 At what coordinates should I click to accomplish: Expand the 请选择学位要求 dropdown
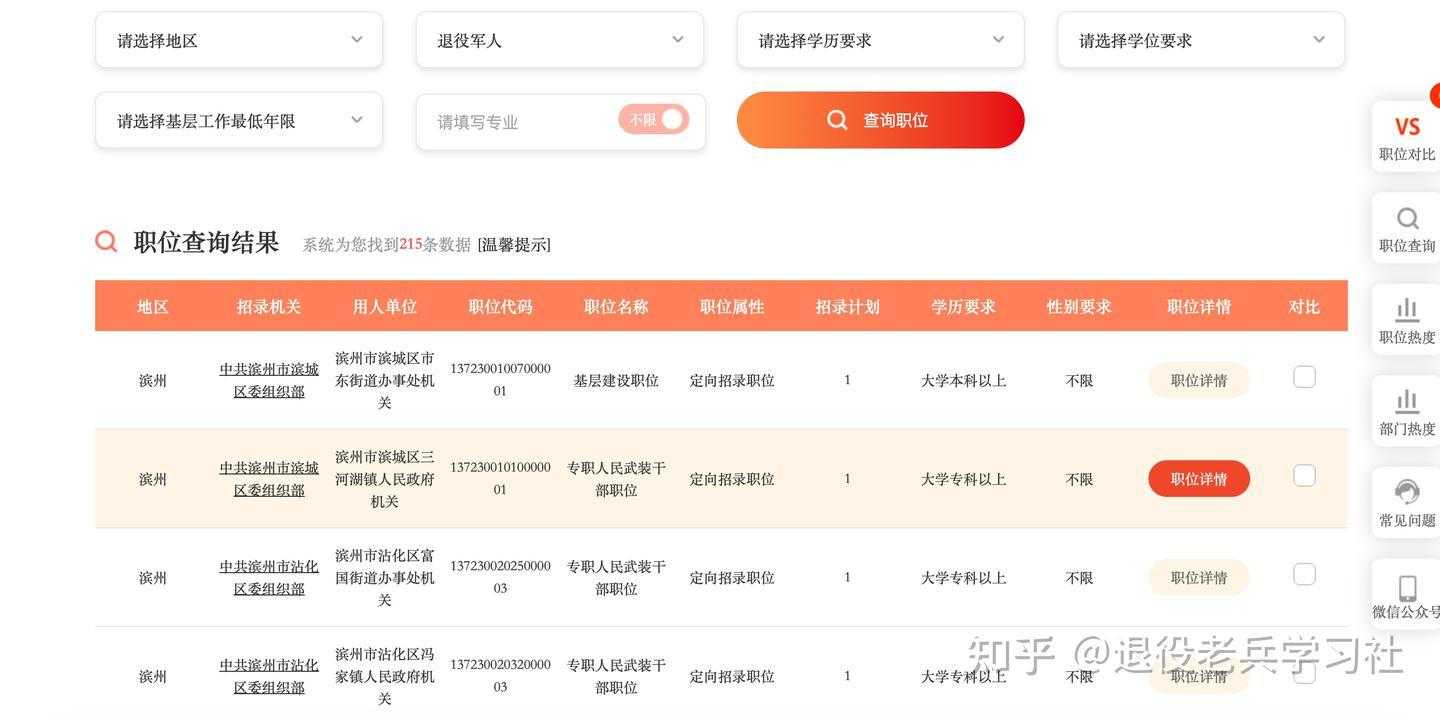1201,40
